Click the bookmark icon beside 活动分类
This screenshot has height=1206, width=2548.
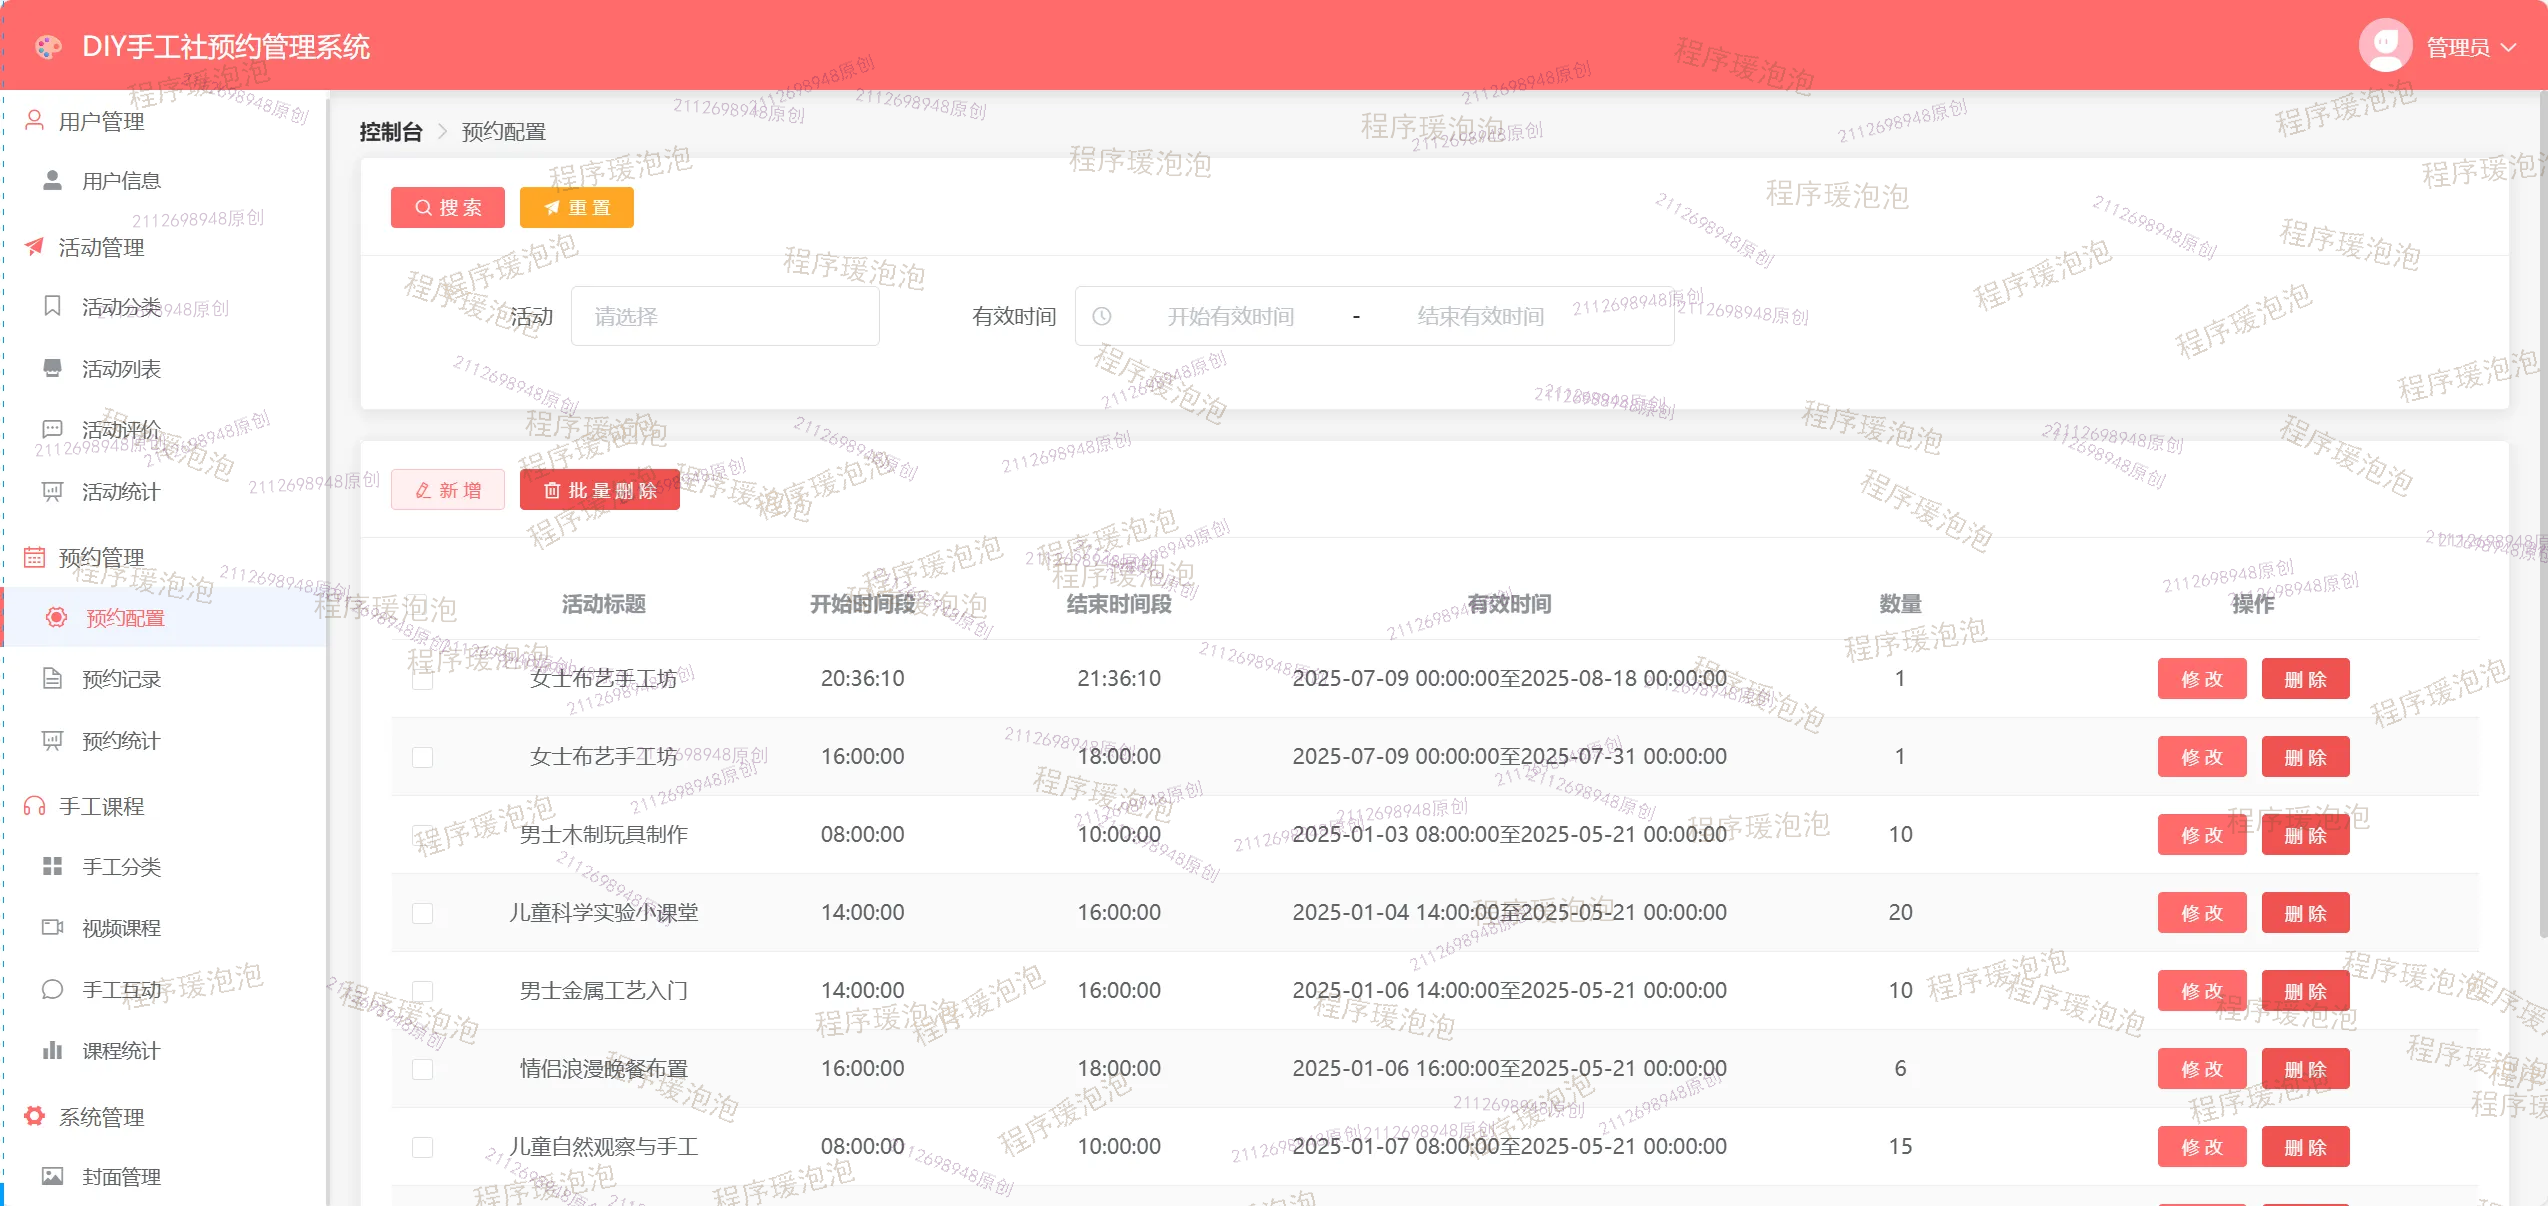click(53, 307)
